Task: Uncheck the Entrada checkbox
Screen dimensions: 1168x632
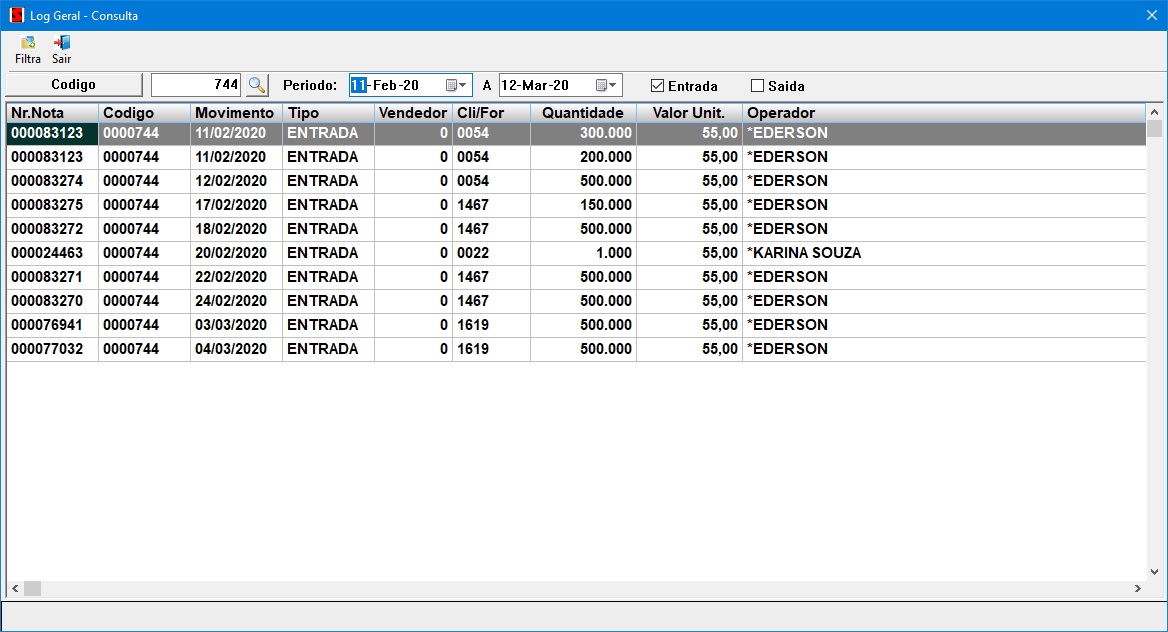Action: click(x=657, y=86)
